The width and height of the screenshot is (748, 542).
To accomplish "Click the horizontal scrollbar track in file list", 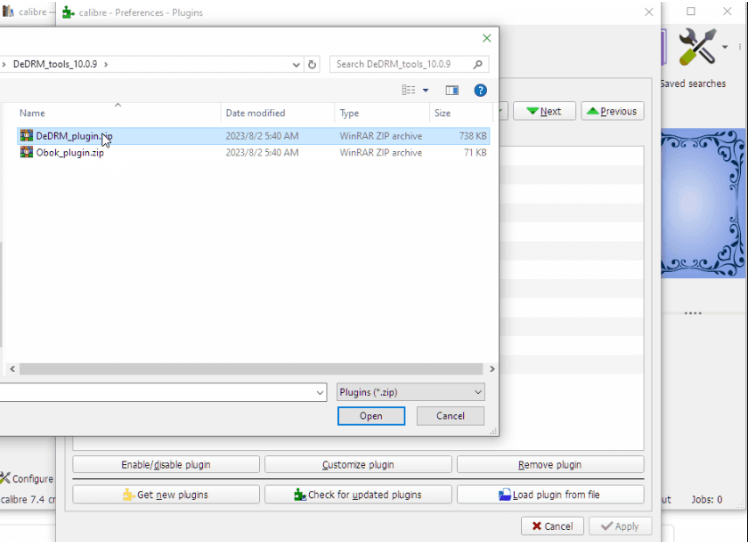I will 251,369.
